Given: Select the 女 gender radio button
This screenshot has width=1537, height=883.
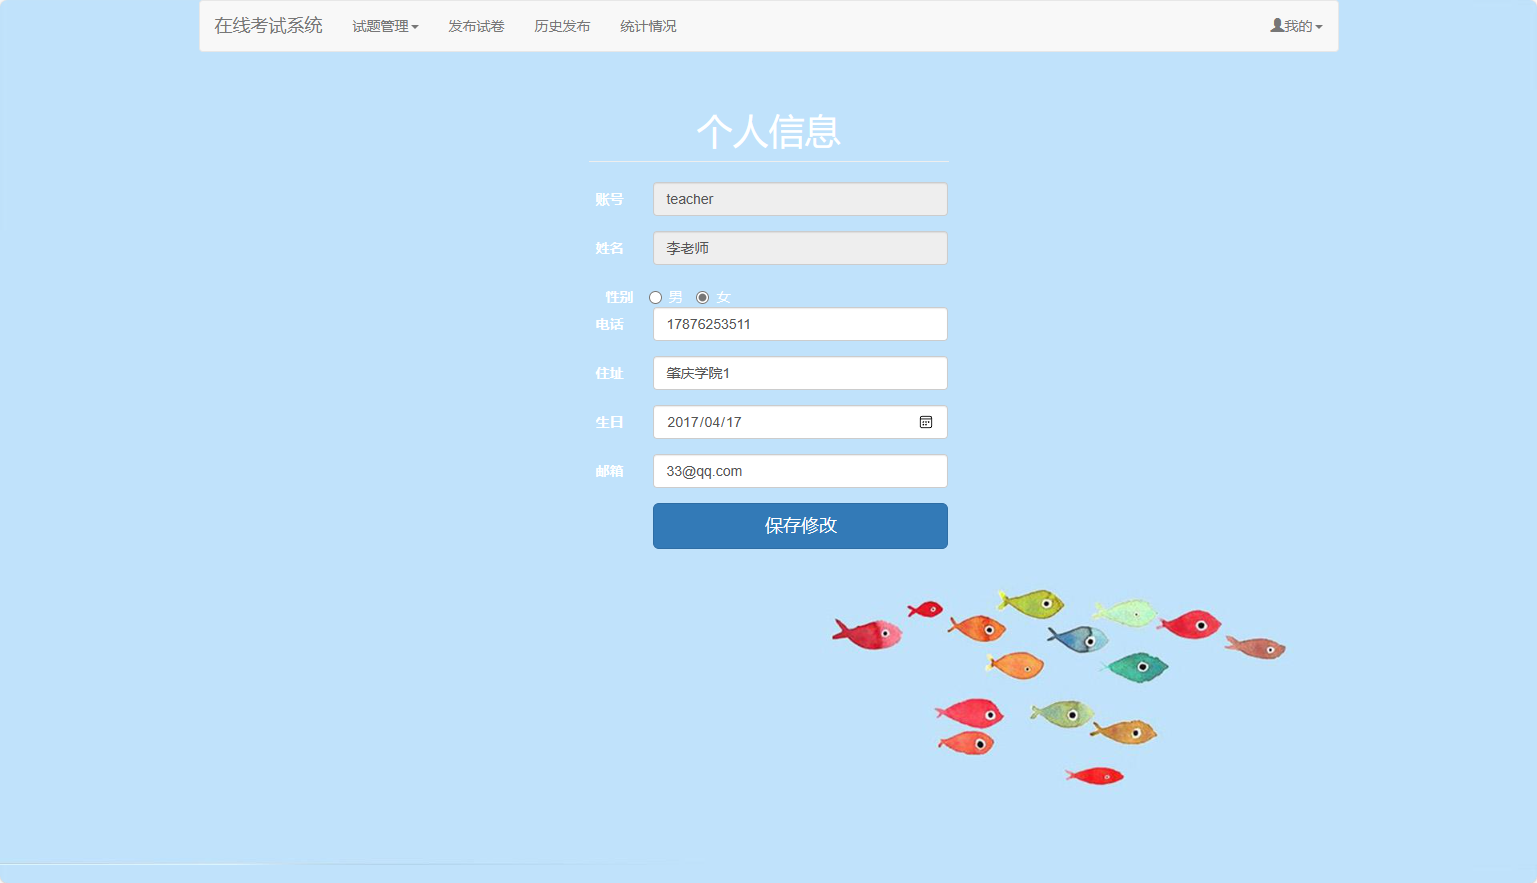Looking at the screenshot, I should tap(703, 297).
